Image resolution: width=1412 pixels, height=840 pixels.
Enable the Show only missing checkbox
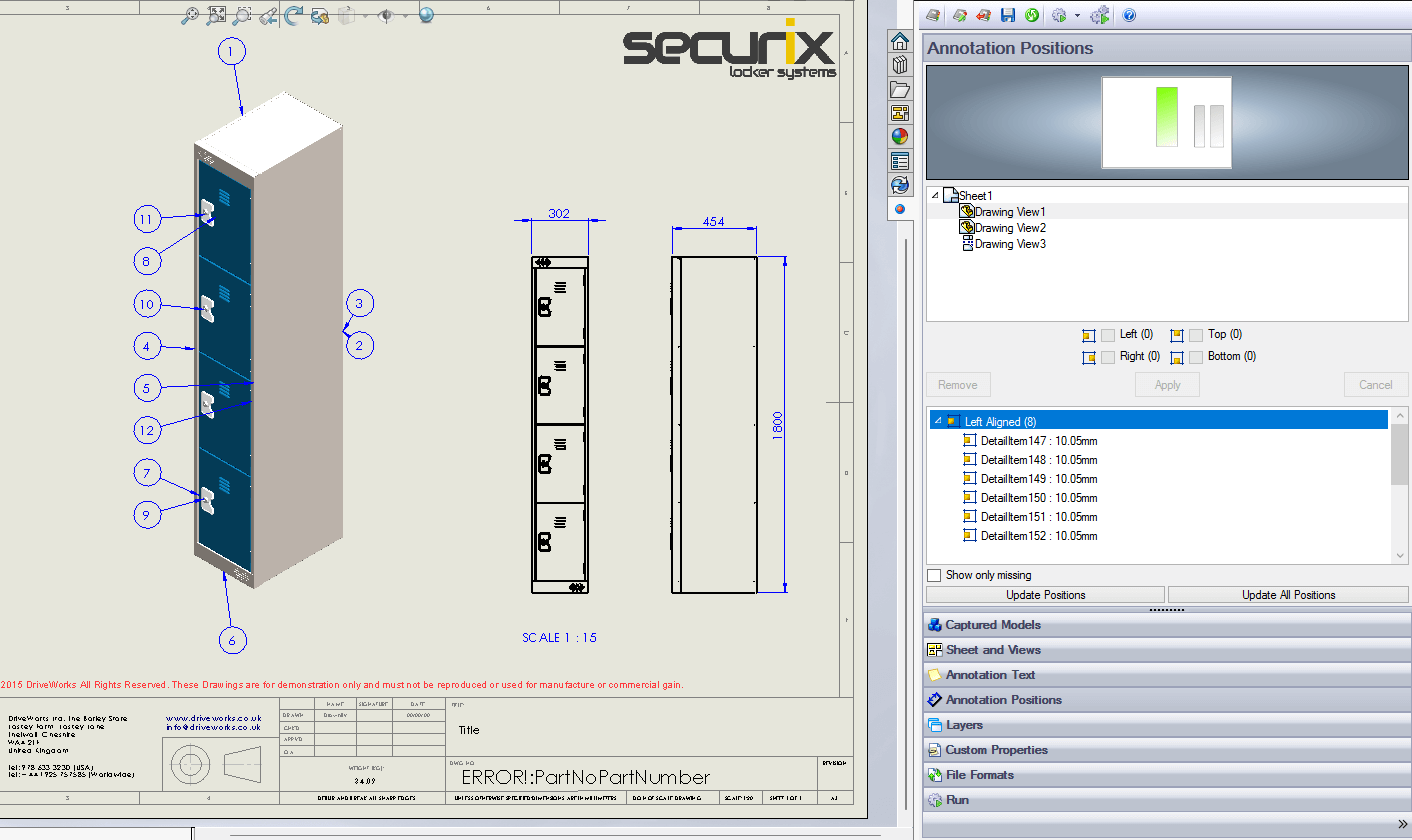(934, 575)
